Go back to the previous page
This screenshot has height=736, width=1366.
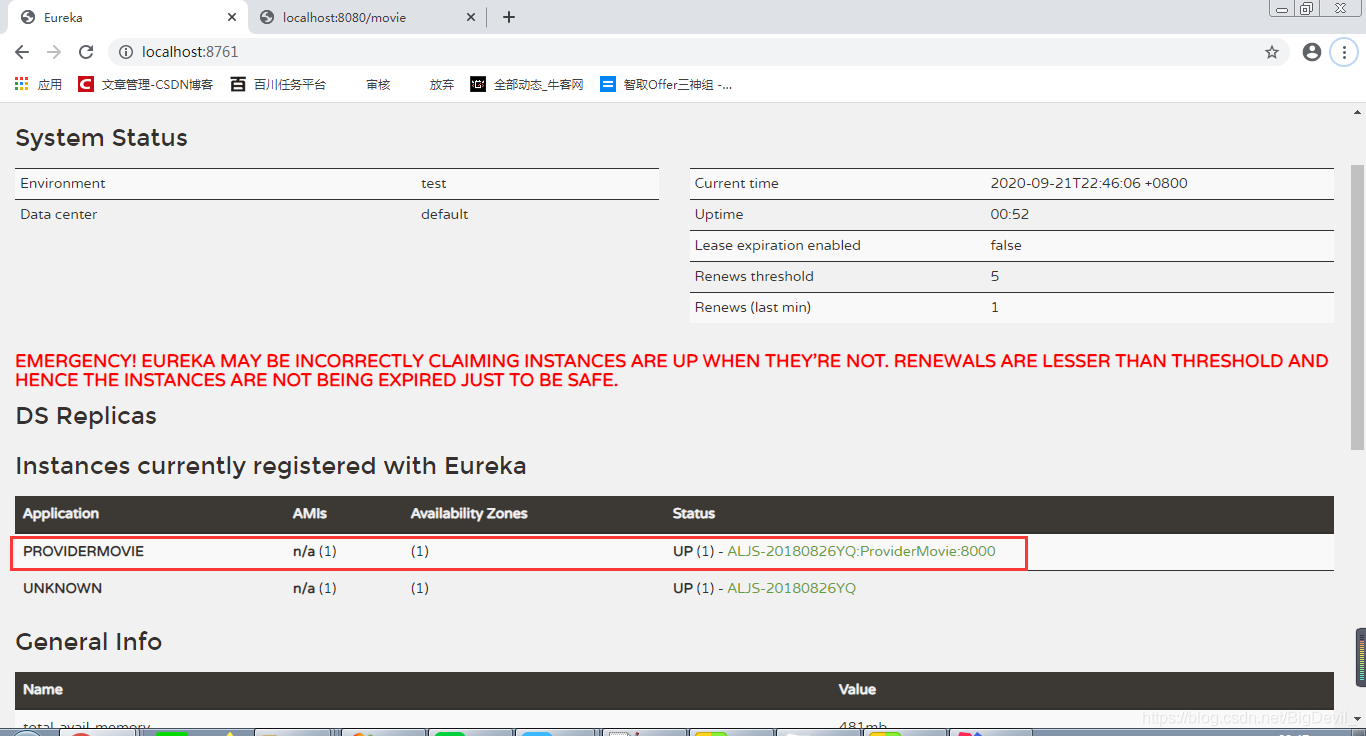click(x=22, y=52)
